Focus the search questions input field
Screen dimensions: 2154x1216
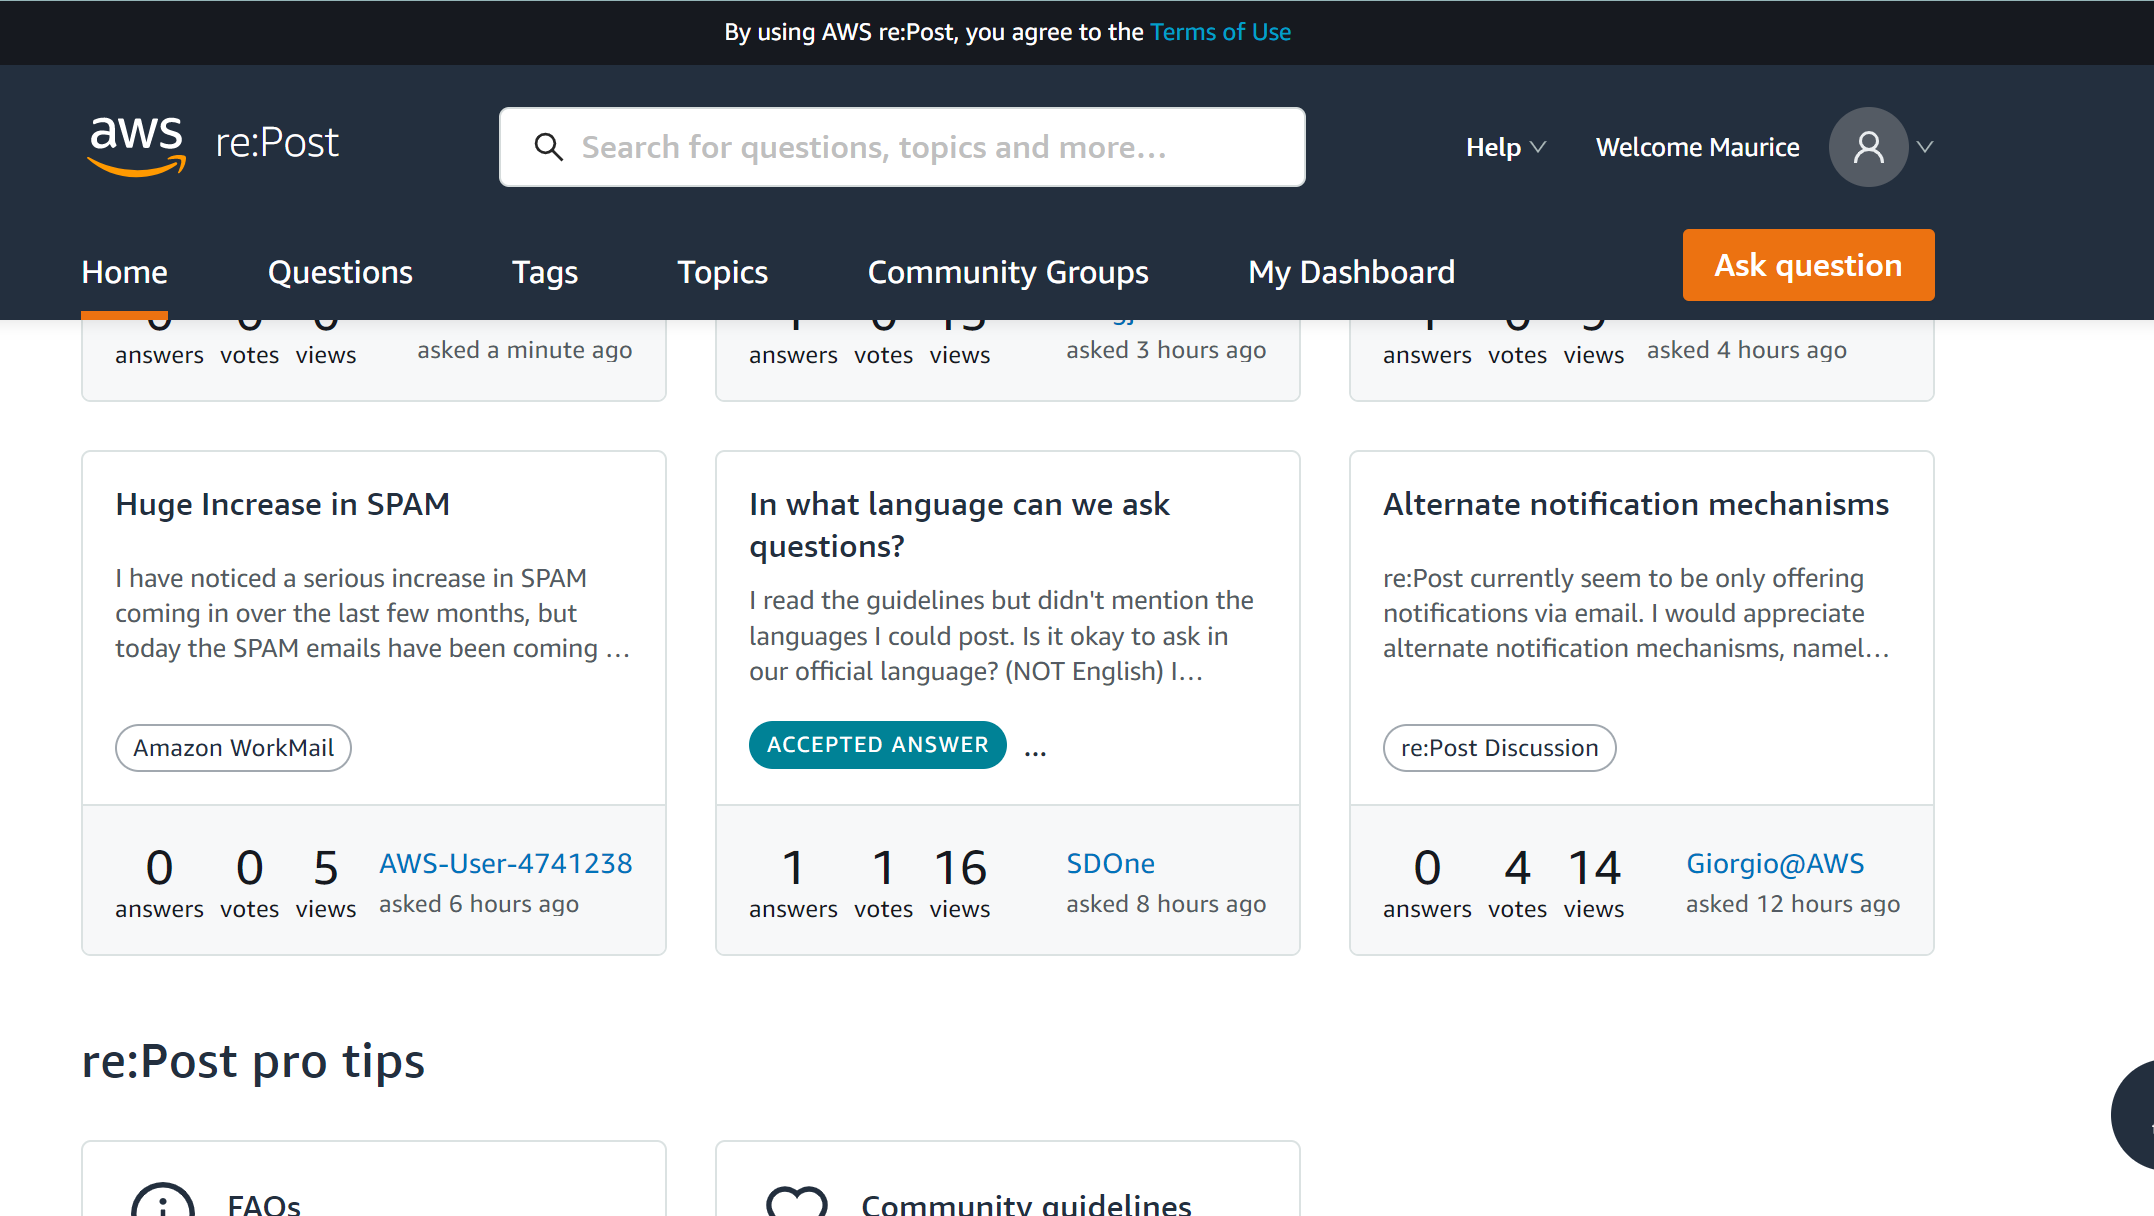click(x=902, y=147)
